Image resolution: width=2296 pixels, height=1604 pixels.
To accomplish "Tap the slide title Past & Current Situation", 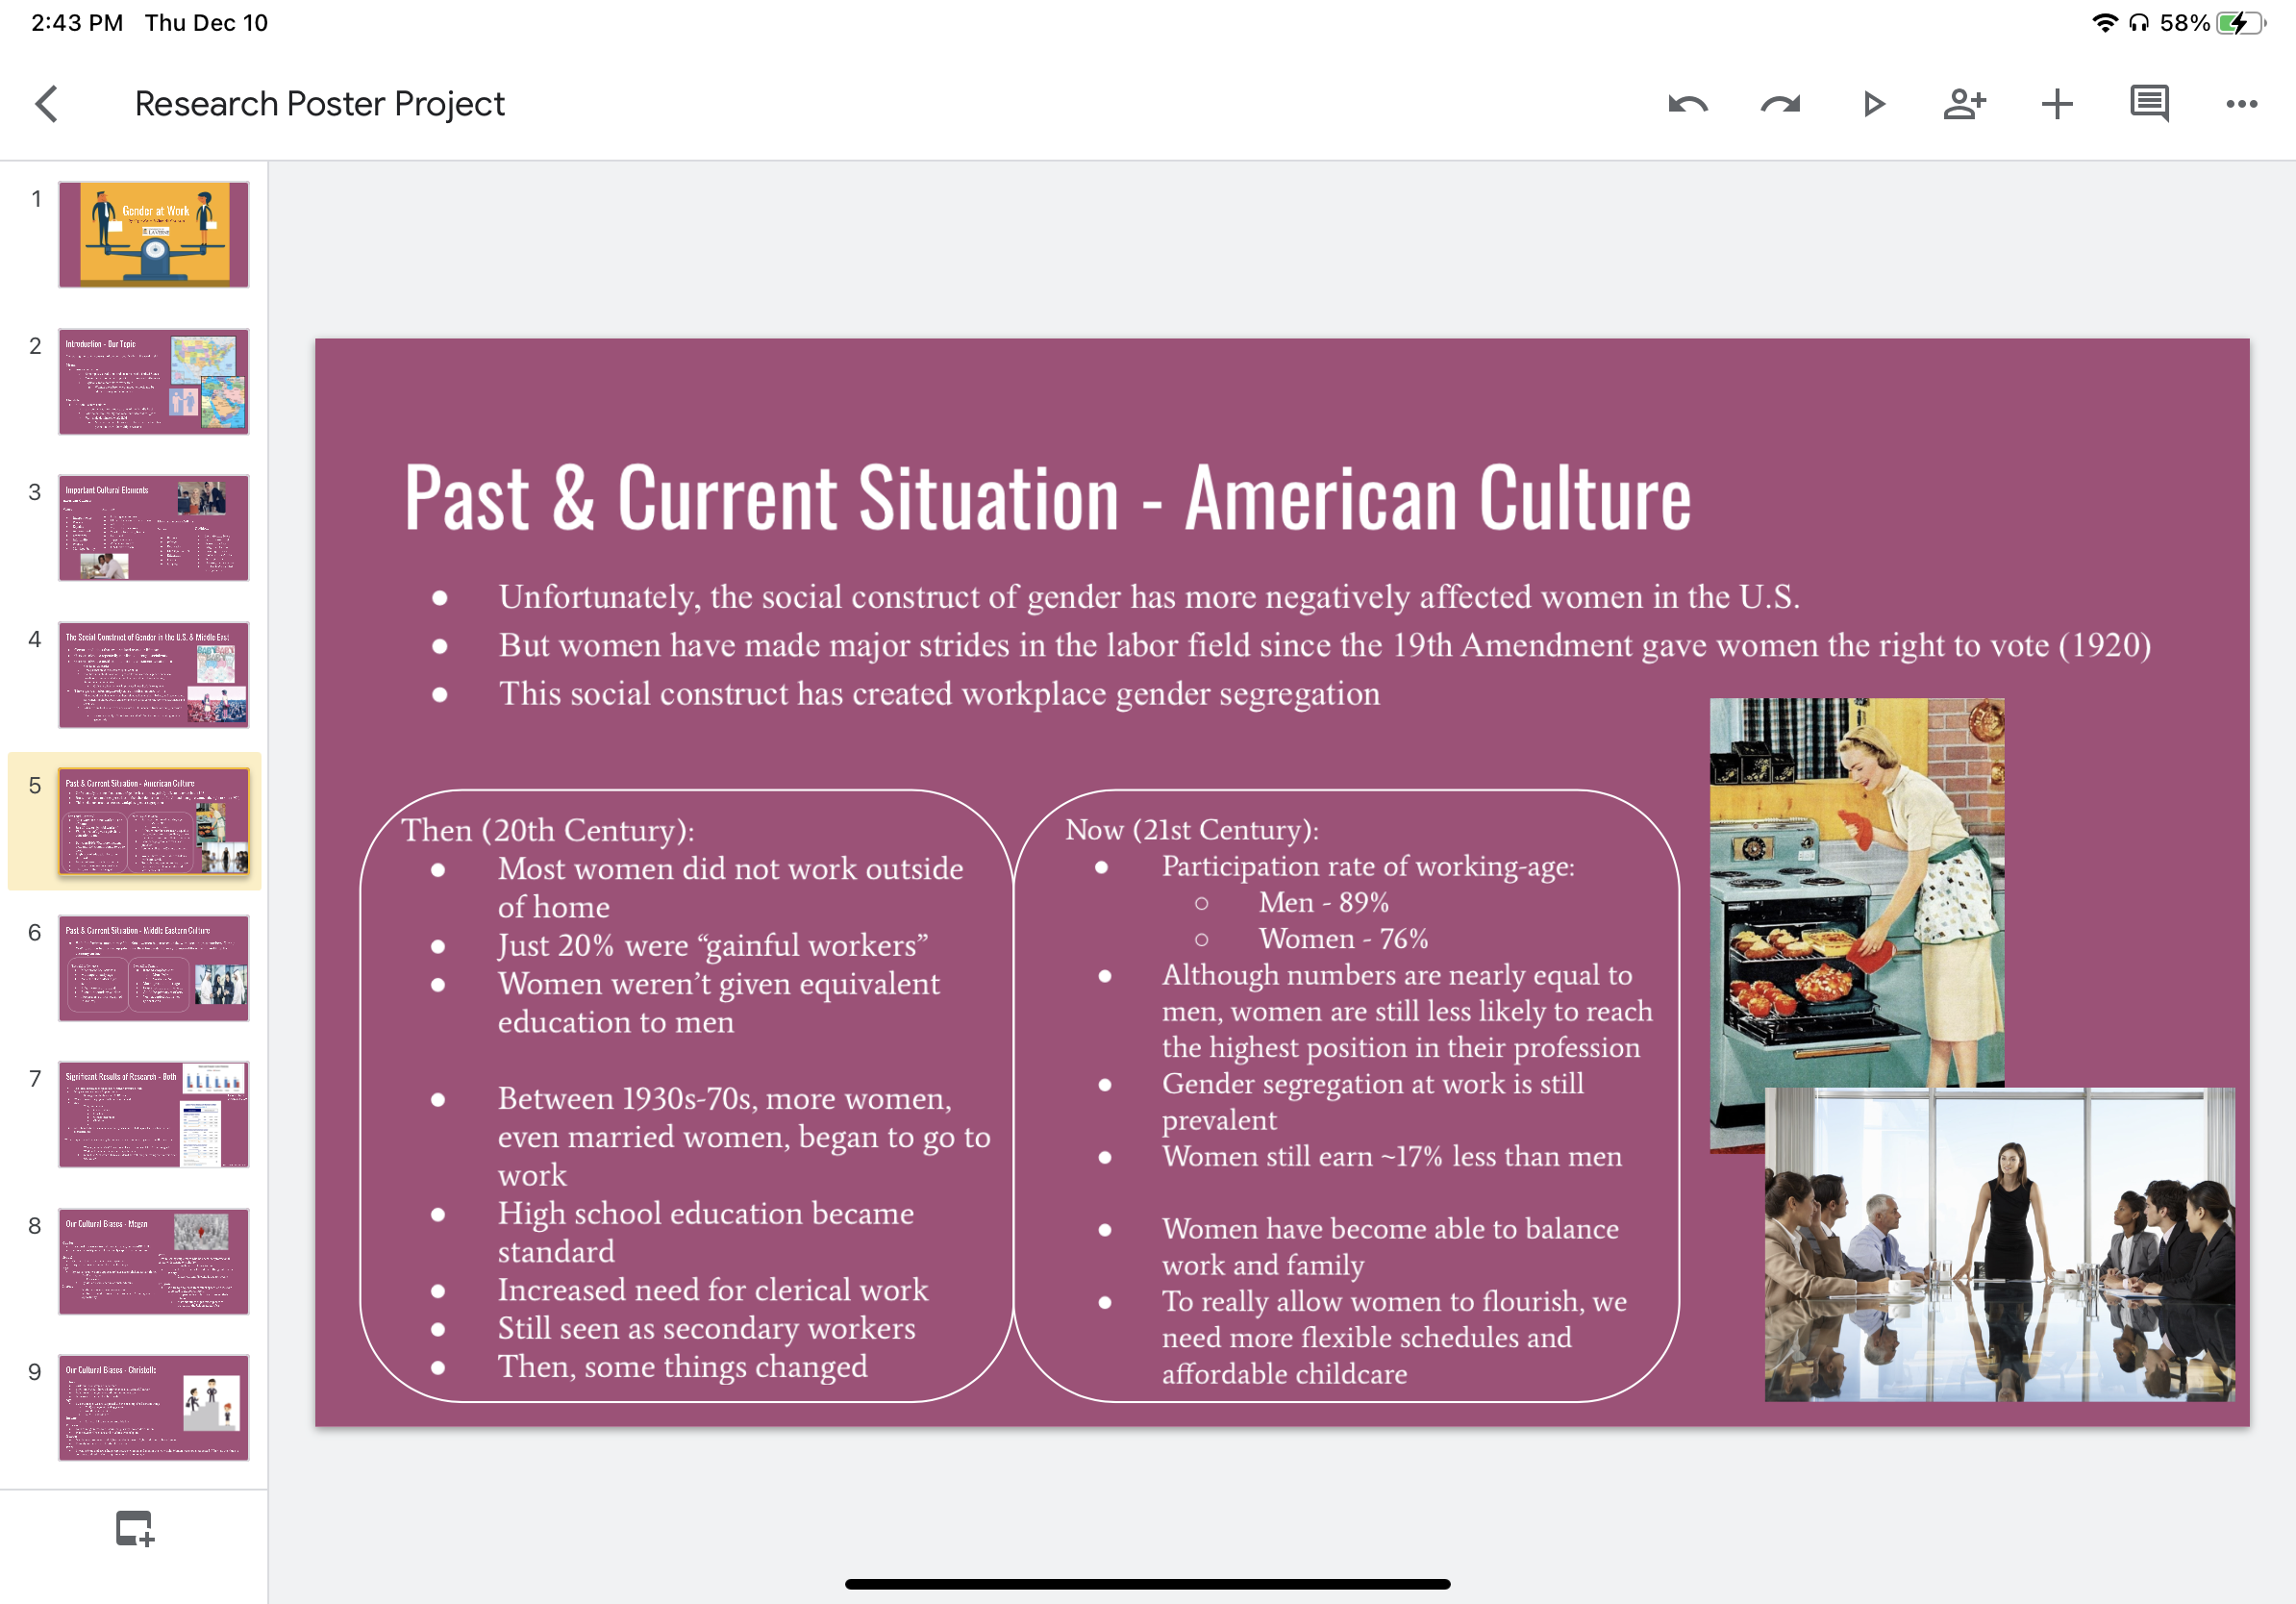I will 1047,497.
